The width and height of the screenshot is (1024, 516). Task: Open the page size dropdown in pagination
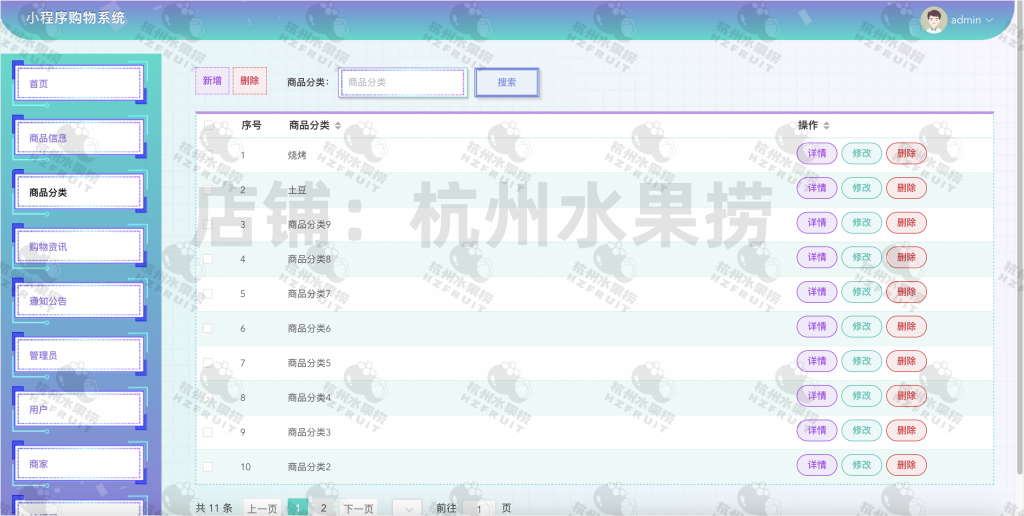tap(407, 508)
